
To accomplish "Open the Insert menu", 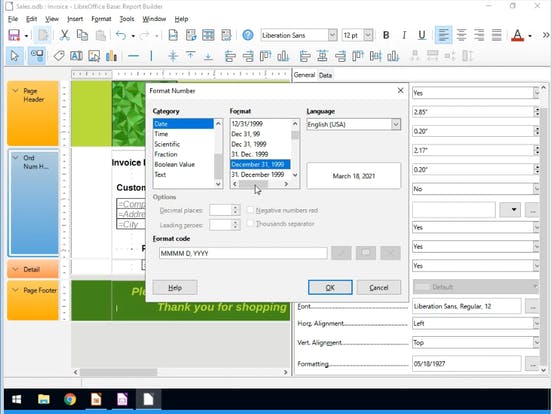I will pyautogui.click(x=75, y=19).
